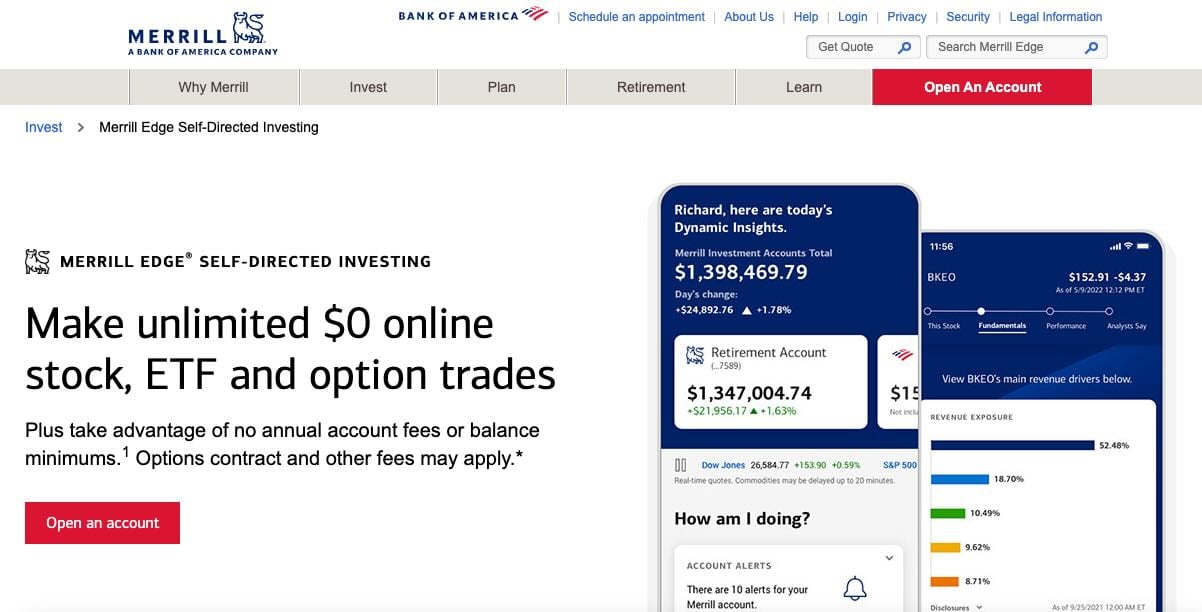Click the footnote 1 superscript after minimums
Viewport: 1202px width, 612px height.
[126, 453]
